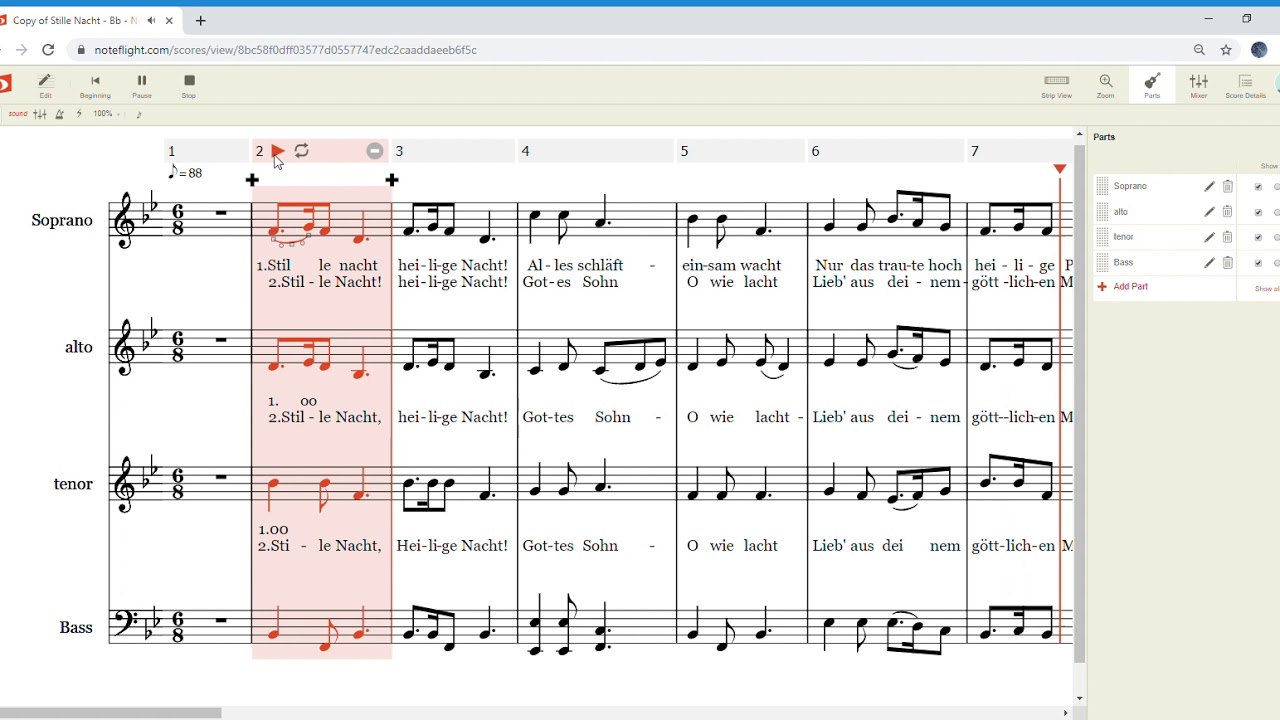Edit the Soprano part with the pencil icon
Viewport: 1280px width, 720px height.
[x=1209, y=186]
